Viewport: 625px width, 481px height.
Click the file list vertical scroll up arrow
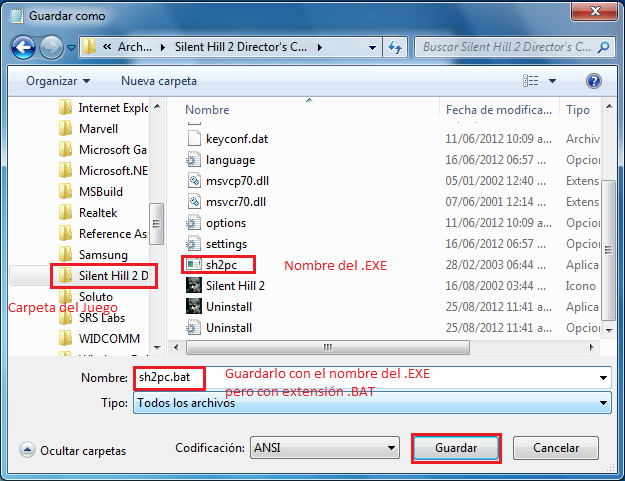[609, 106]
